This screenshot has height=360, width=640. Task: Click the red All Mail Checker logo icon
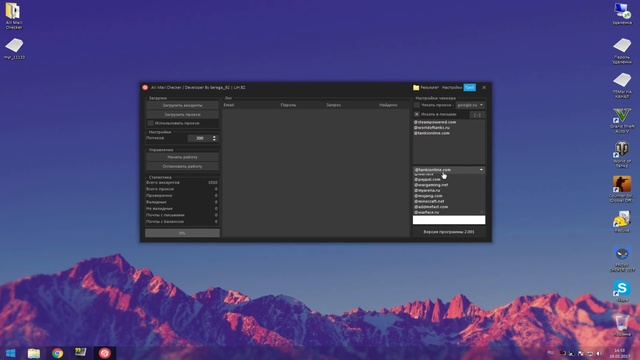coord(145,87)
